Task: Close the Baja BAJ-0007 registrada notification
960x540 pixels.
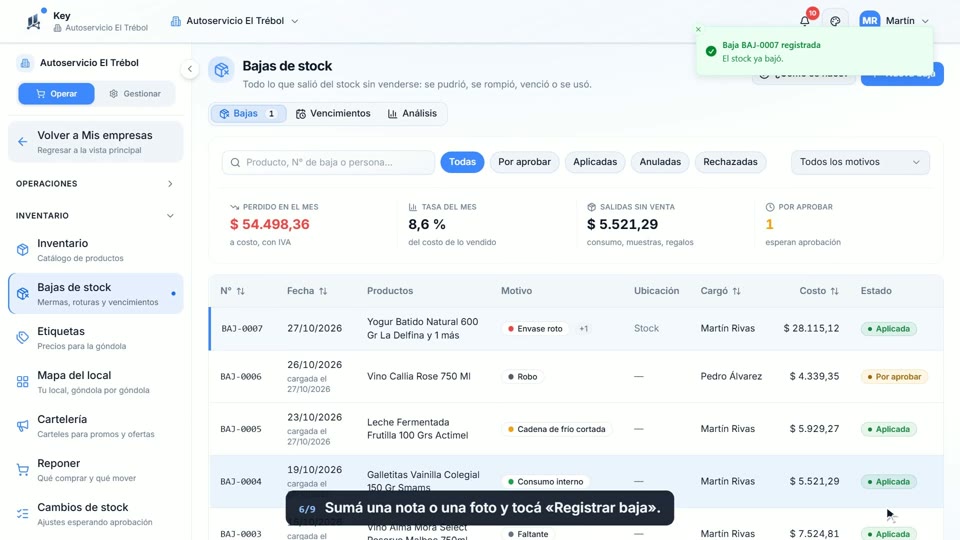Action: pyautogui.click(x=698, y=29)
